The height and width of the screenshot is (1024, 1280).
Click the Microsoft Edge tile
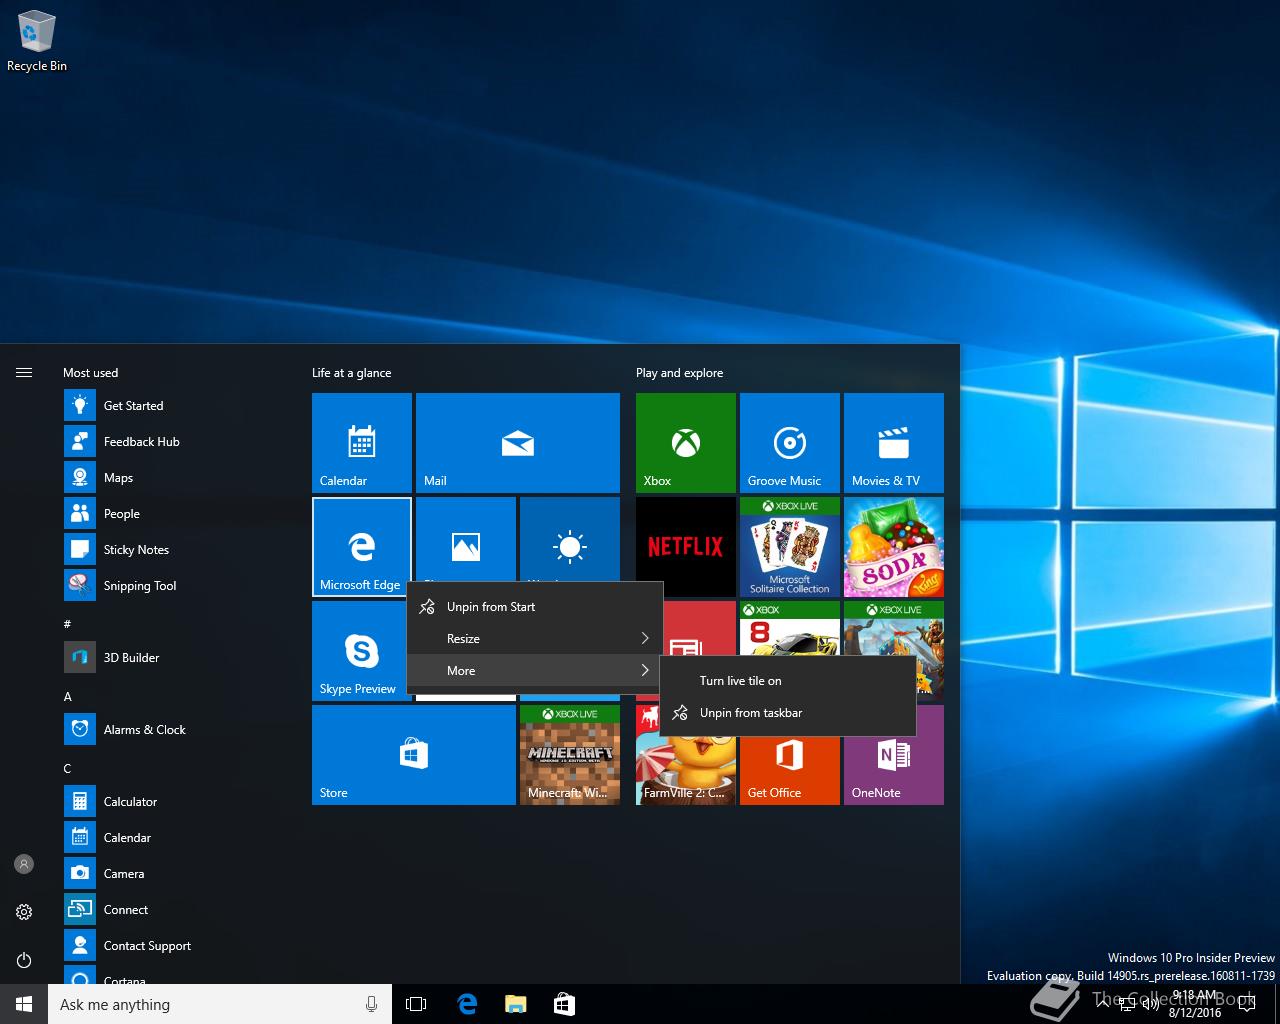pos(362,547)
